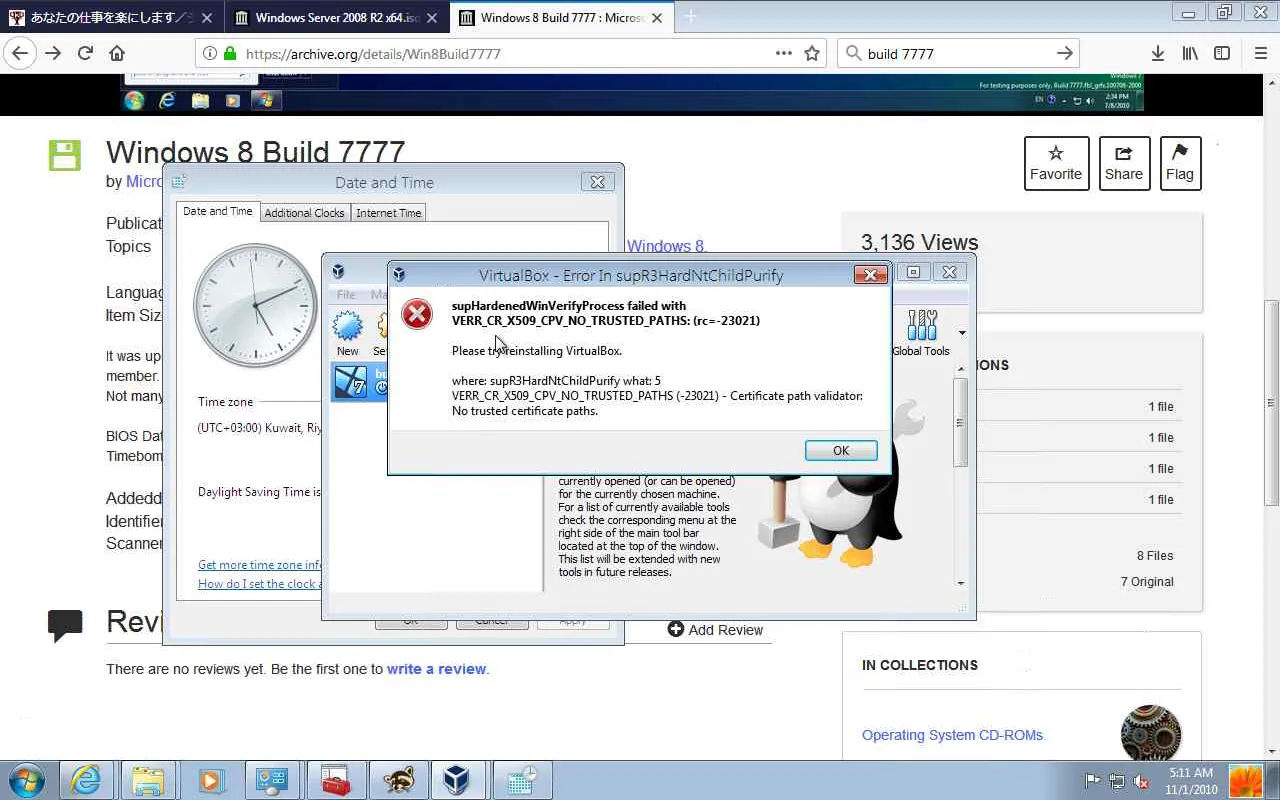
Task: Toggle the browser sidebar
Action: coord(1222,54)
